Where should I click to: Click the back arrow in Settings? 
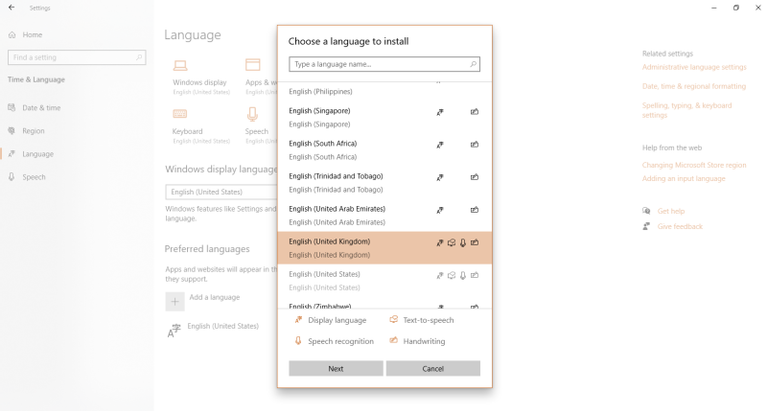pyautogui.click(x=11, y=8)
